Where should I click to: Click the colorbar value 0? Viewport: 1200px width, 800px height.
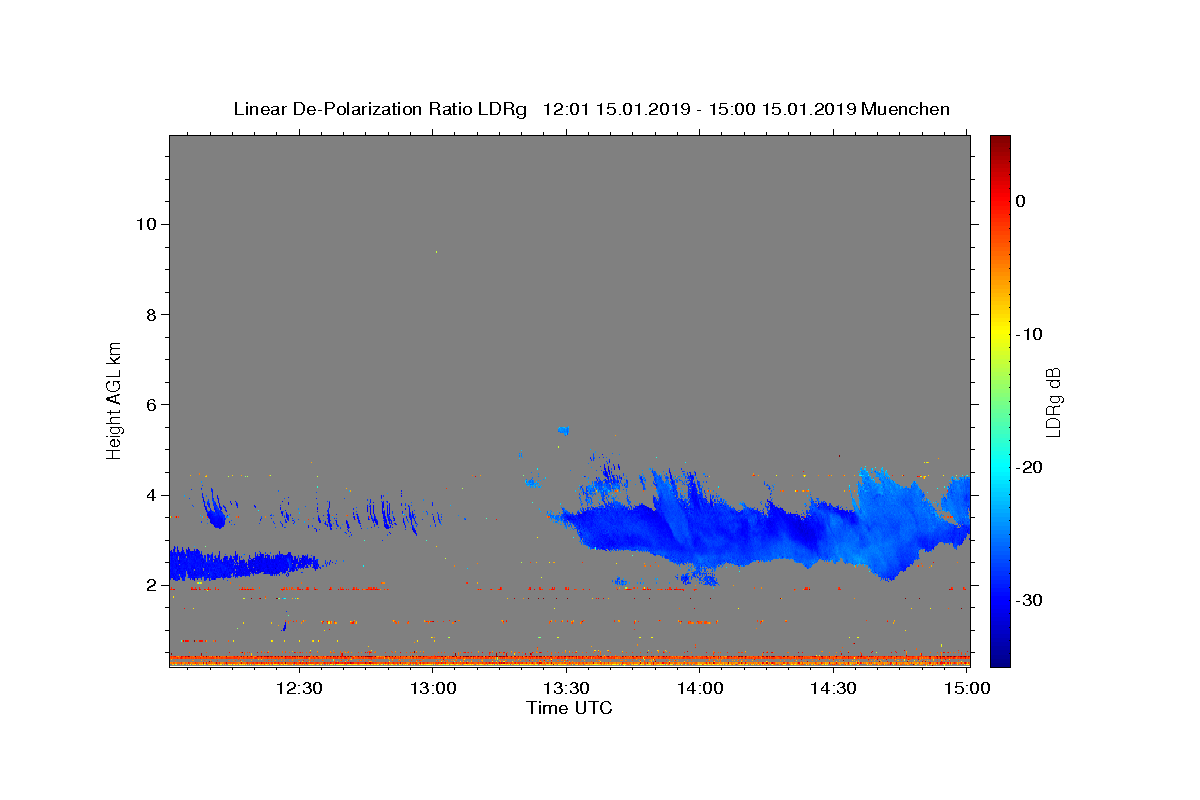point(1021,201)
